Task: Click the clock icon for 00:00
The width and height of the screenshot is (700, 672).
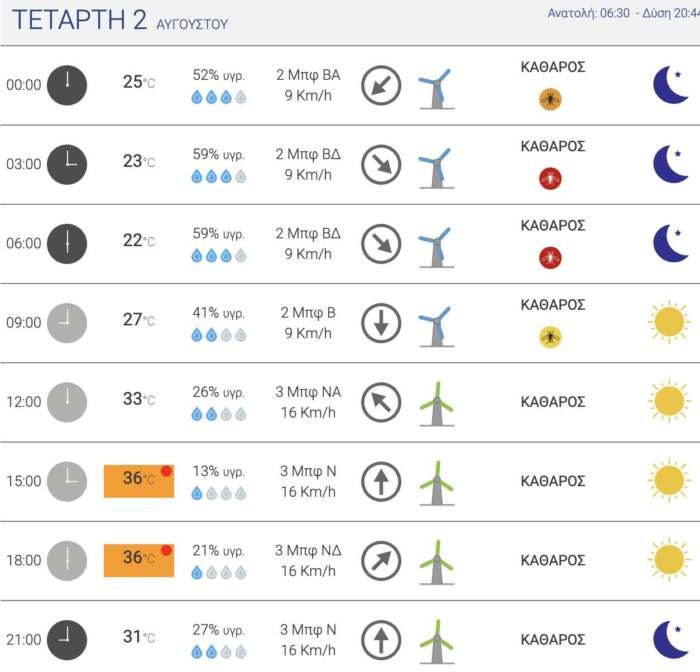Action: 67,85
